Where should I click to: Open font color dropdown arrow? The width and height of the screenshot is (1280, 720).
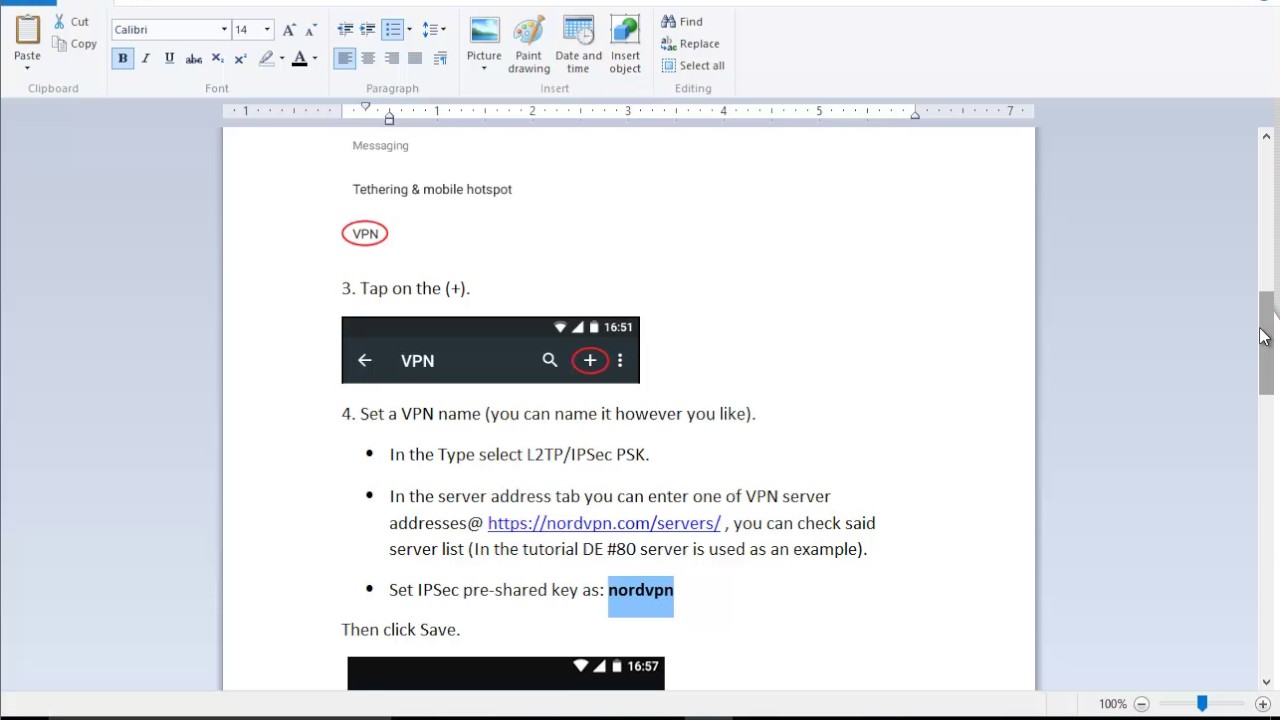315,59
